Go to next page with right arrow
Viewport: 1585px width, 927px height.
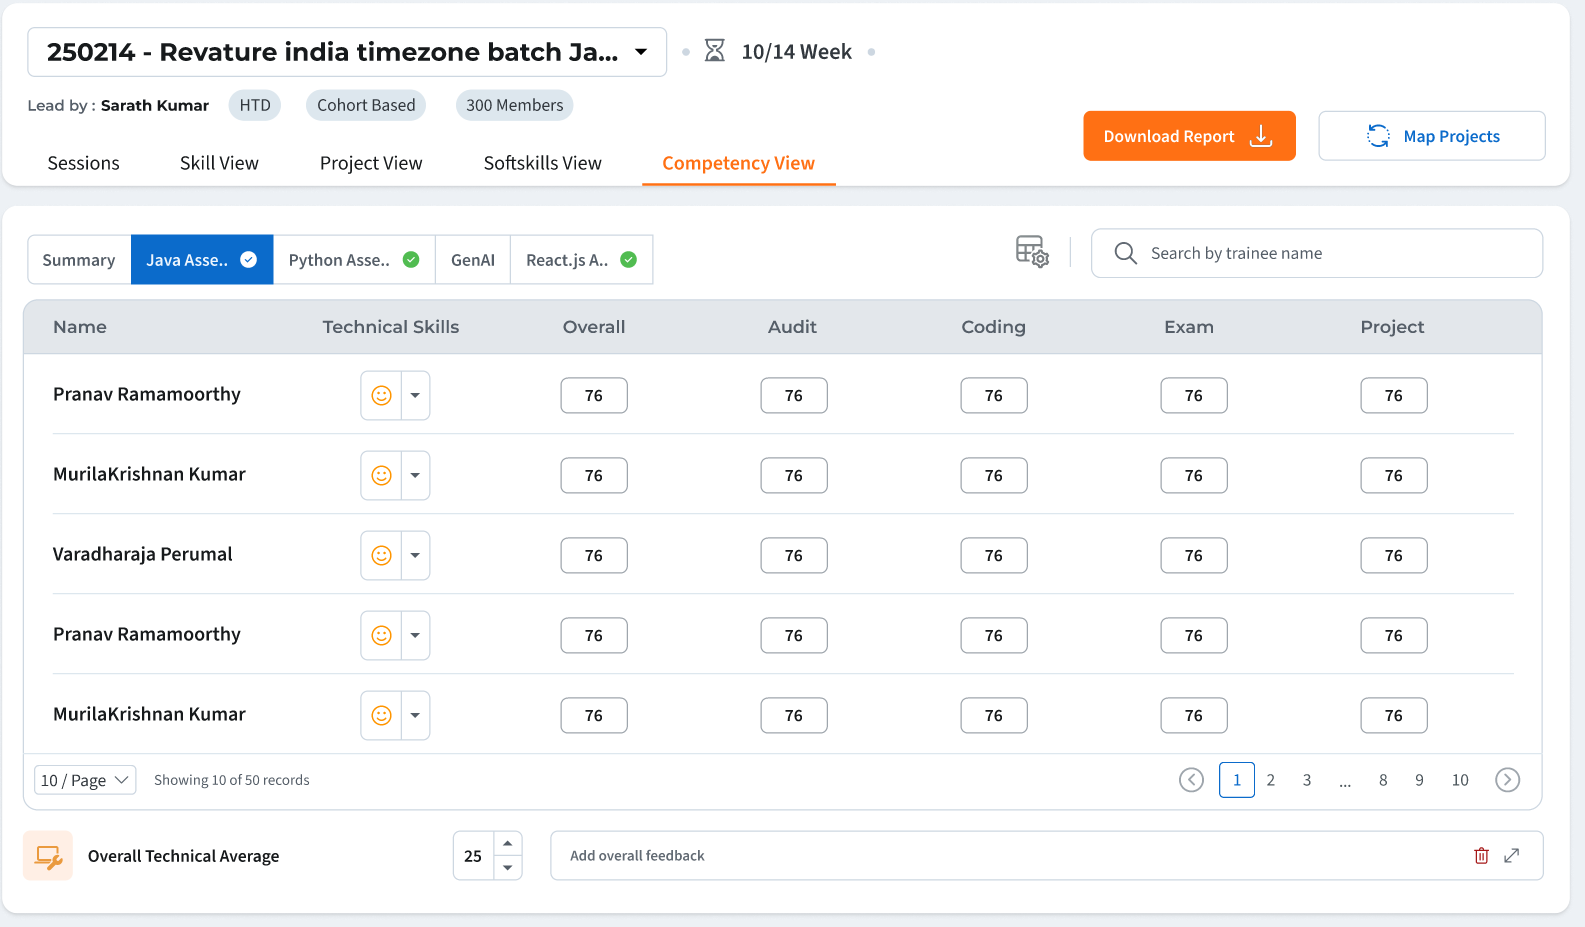click(x=1507, y=780)
